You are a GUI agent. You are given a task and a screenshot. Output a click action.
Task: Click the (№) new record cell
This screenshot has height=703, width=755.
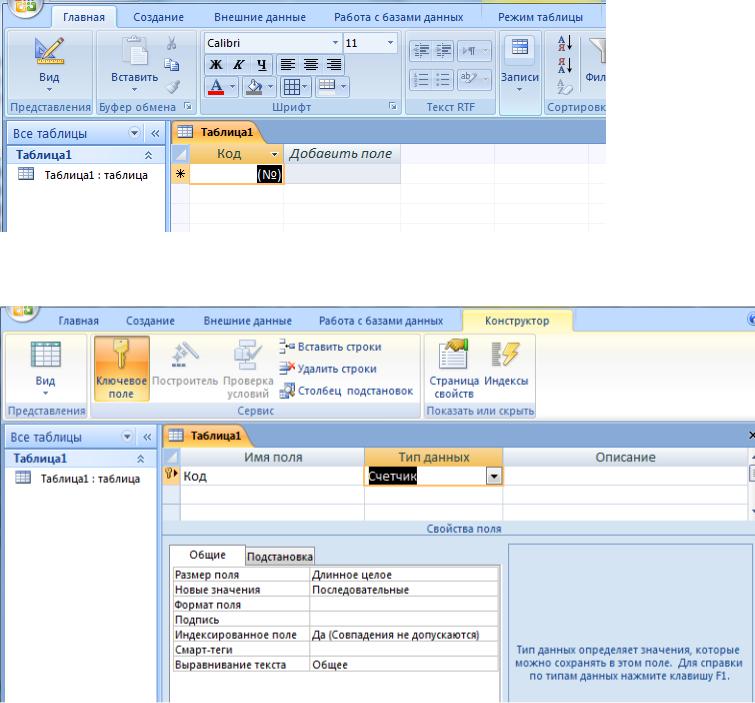click(x=236, y=174)
